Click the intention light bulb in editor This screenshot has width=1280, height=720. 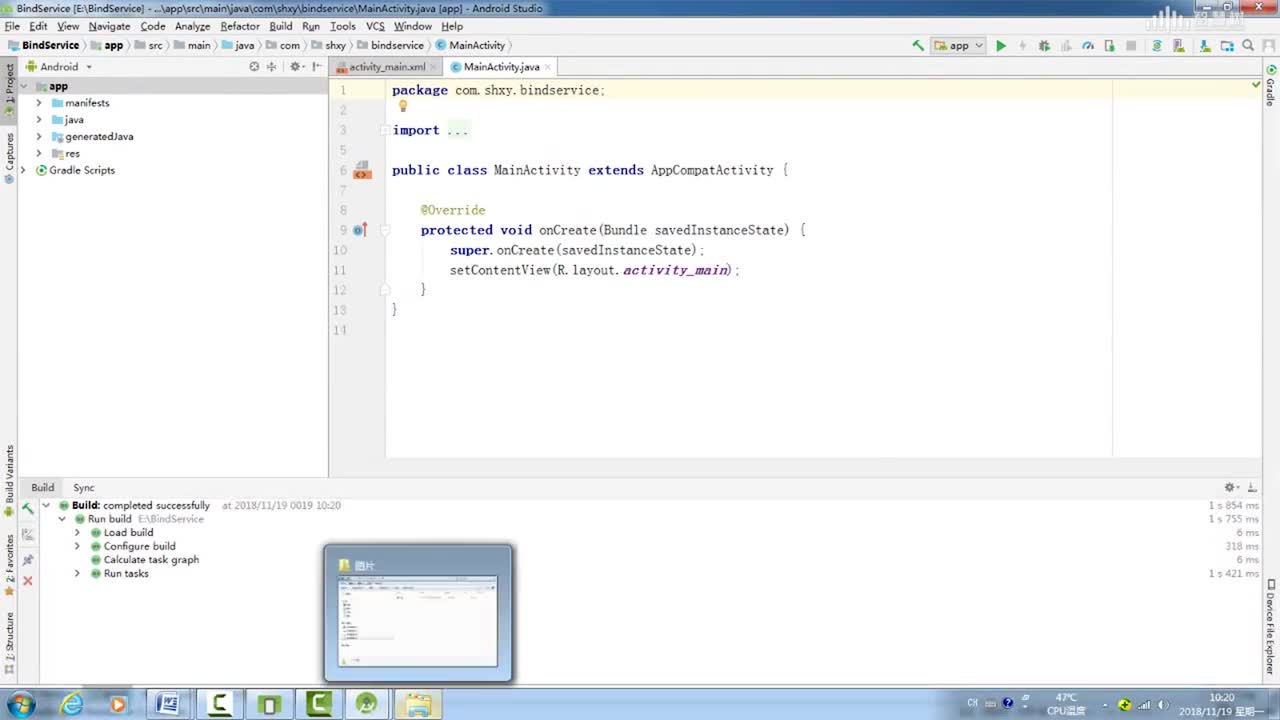tap(403, 106)
